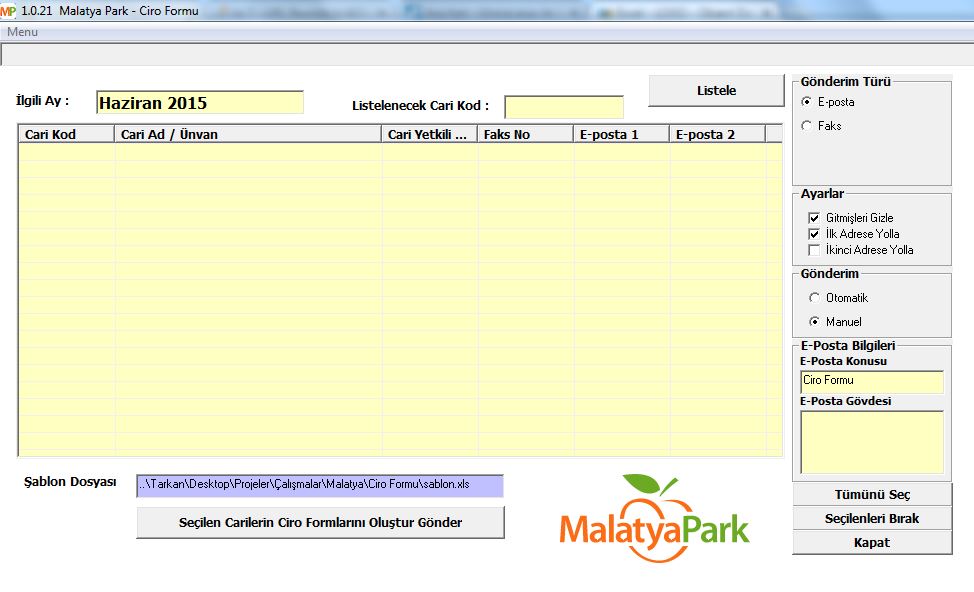
Task: Select Otomatik sending mode
Action: coord(814,298)
